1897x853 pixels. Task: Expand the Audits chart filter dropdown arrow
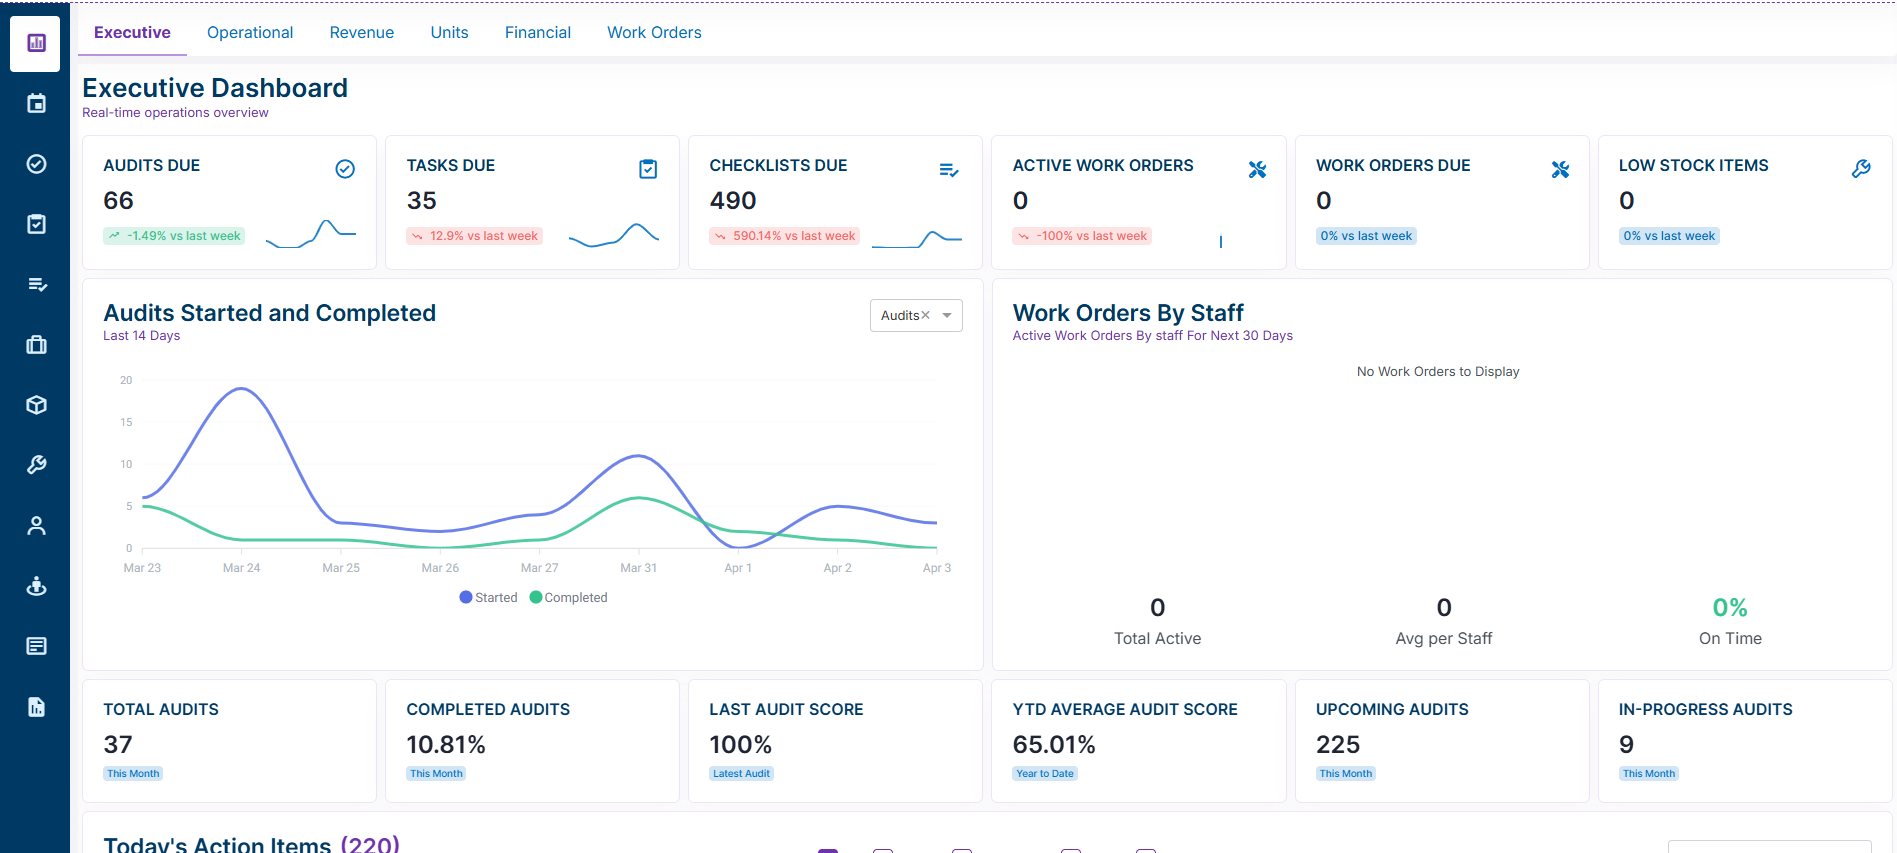tap(947, 316)
